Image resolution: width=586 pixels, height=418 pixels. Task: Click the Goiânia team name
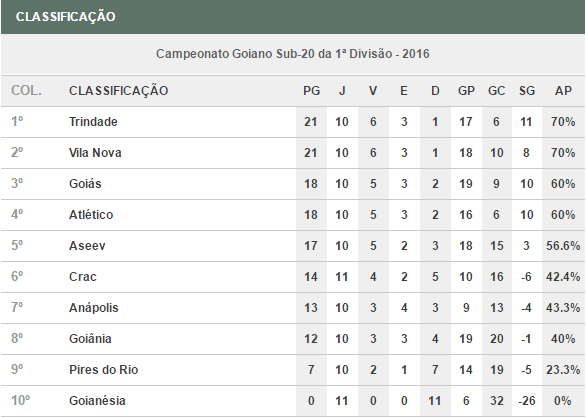(x=90, y=339)
